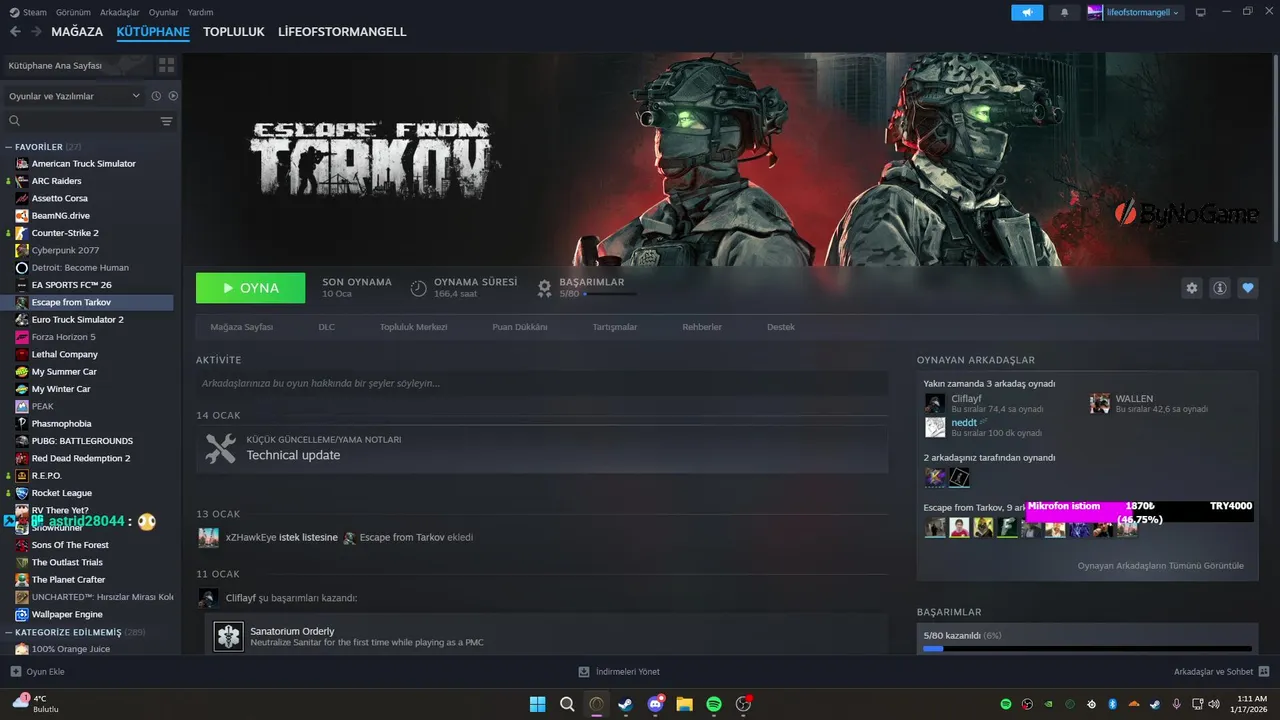Click the library search field

point(80,121)
